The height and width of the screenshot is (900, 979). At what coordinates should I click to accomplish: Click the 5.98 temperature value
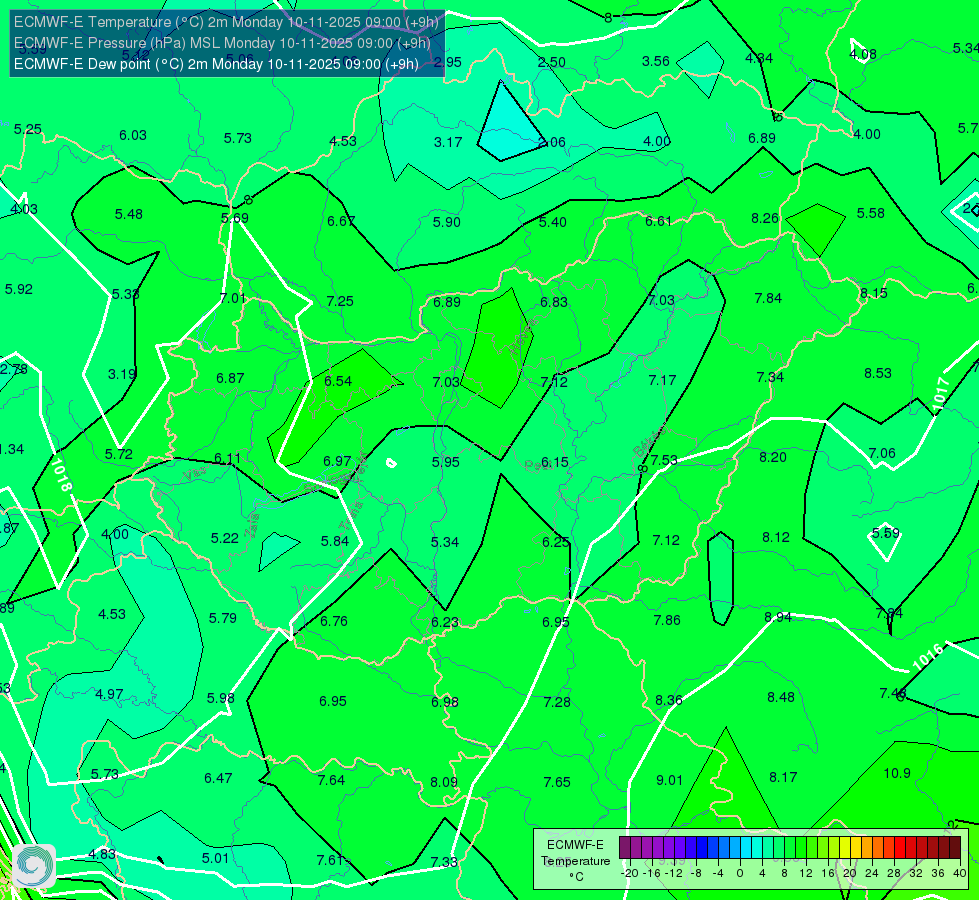221,698
